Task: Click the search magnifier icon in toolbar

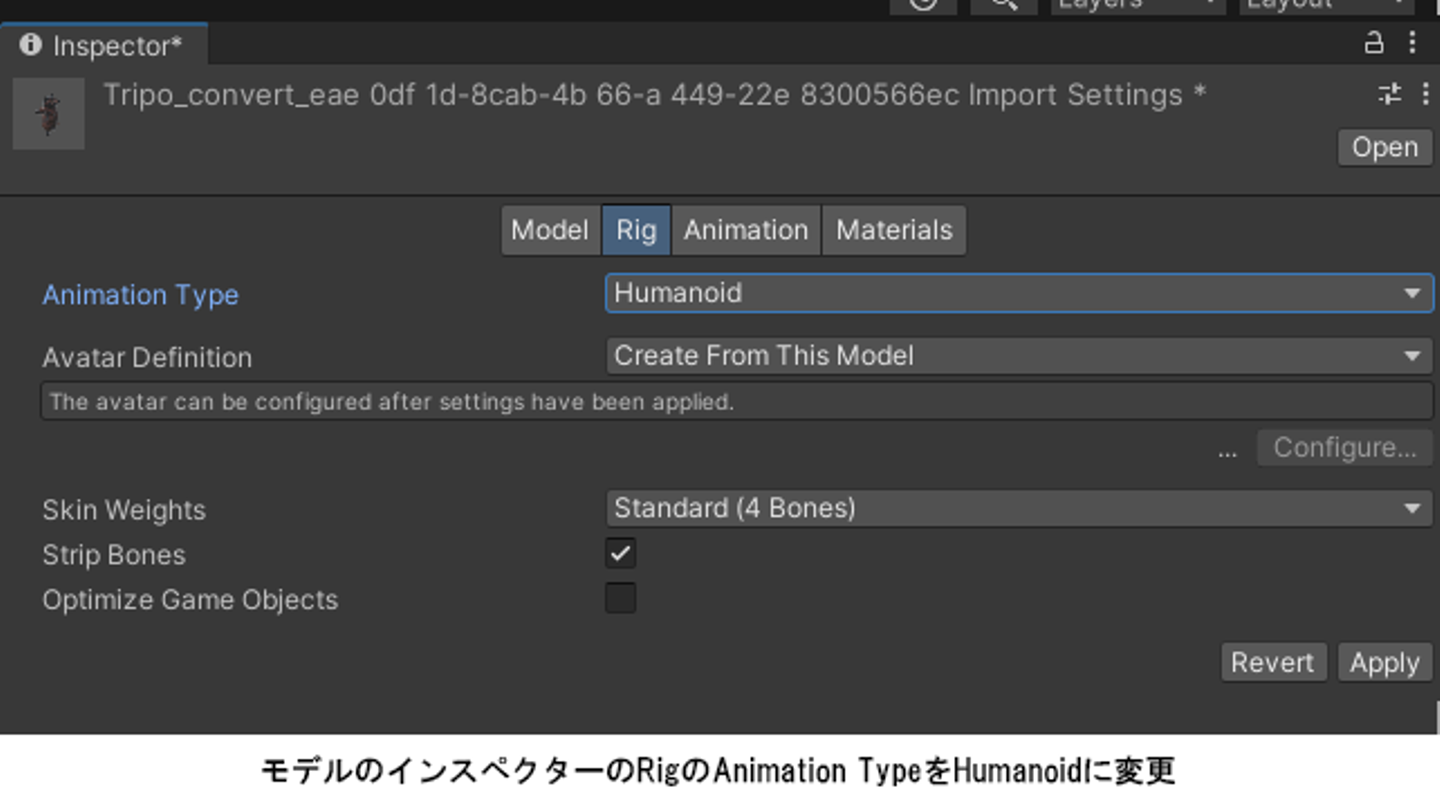Action: (1003, 5)
